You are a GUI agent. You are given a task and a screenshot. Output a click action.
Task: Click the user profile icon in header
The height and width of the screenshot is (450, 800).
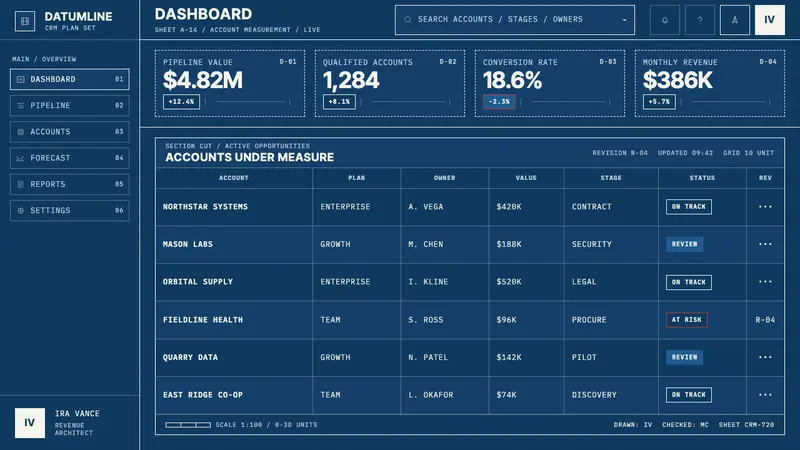pos(735,20)
